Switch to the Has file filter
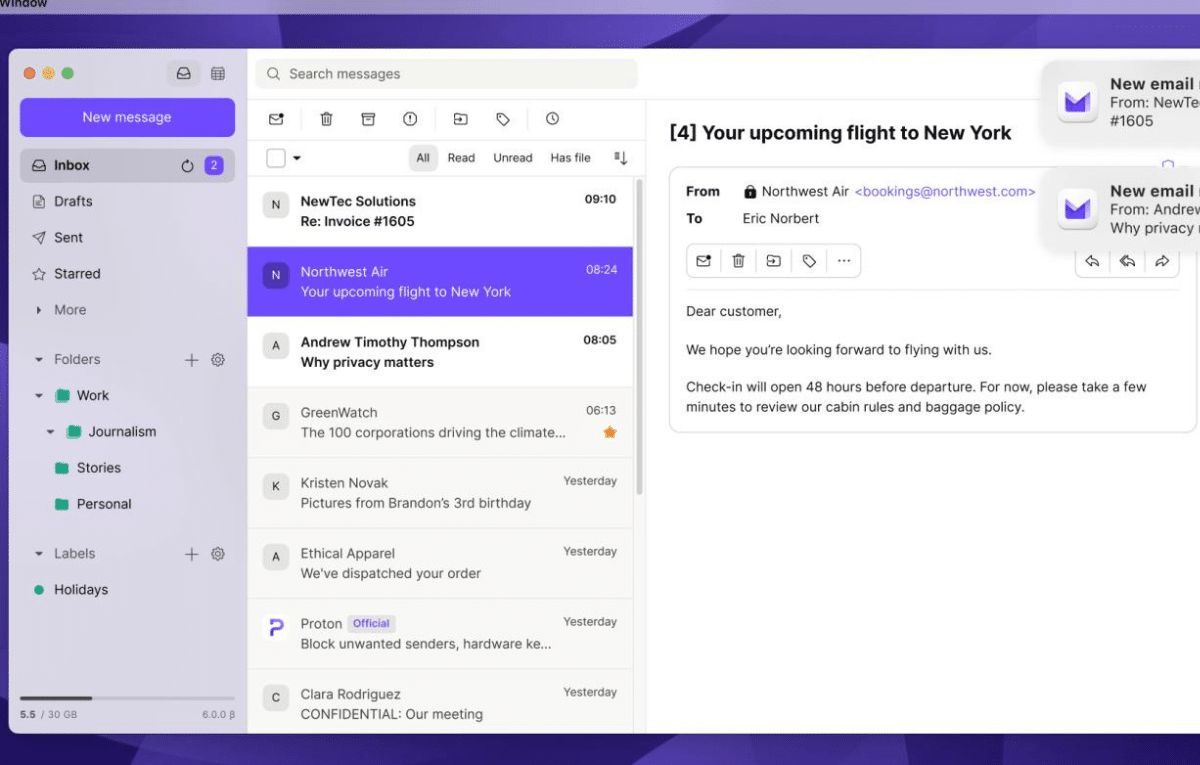 tap(570, 158)
